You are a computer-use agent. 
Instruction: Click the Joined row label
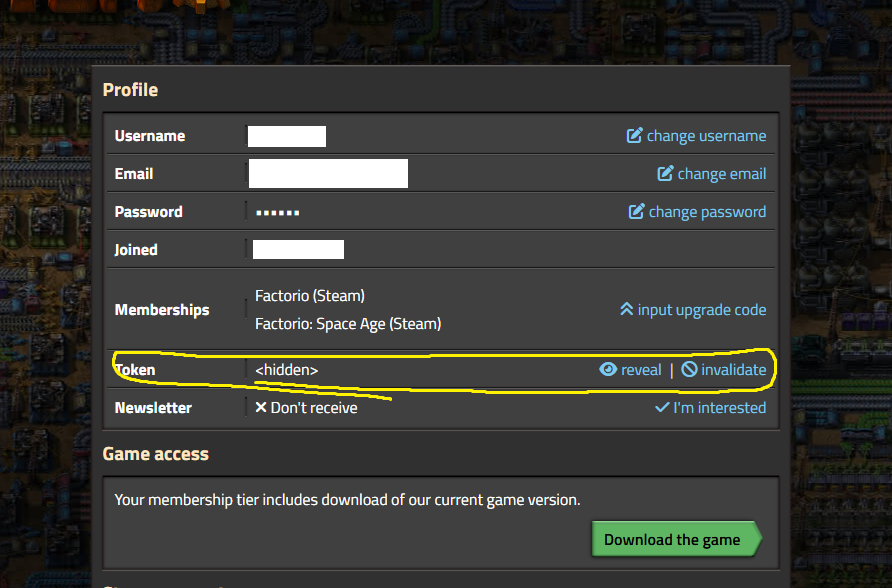(x=136, y=250)
